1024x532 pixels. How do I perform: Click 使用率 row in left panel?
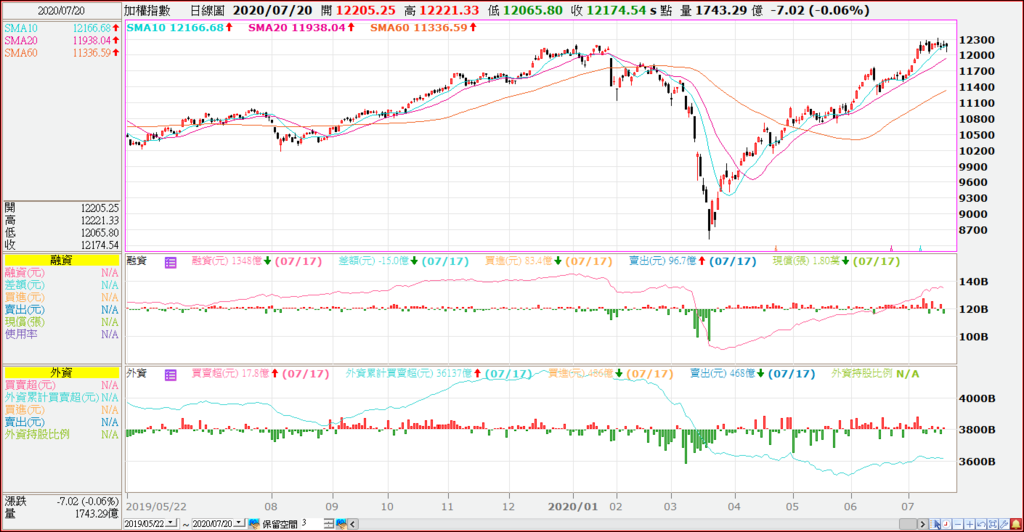pyautogui.click(x=62, y=334)
